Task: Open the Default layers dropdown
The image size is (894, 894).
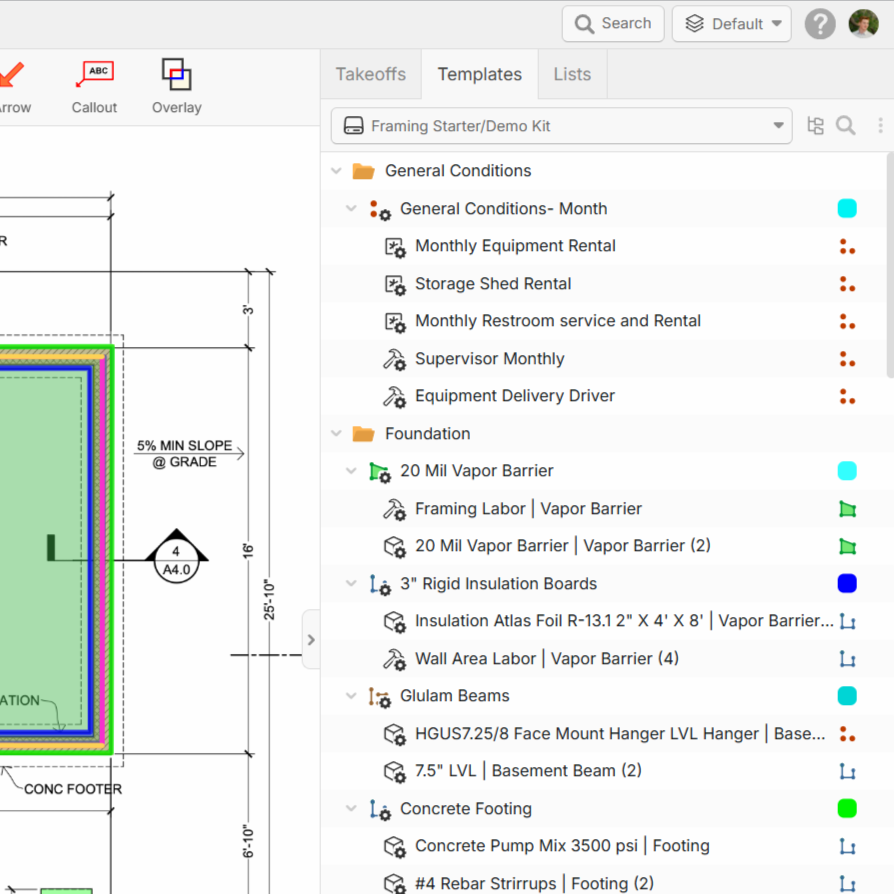Action: tap(731, 24)
